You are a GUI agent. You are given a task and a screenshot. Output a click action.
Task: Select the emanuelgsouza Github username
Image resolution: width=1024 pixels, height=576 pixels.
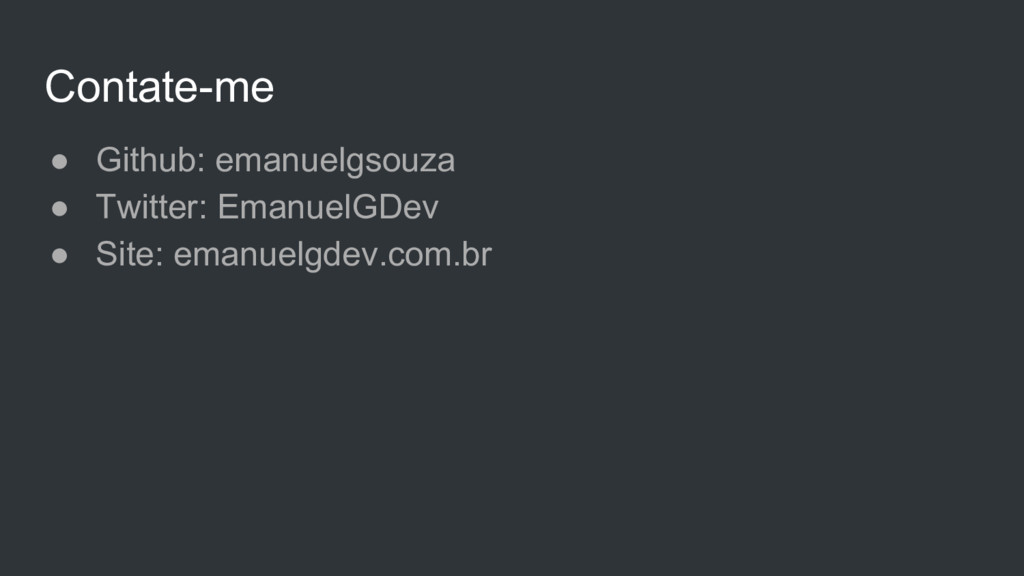coord(335,161)
